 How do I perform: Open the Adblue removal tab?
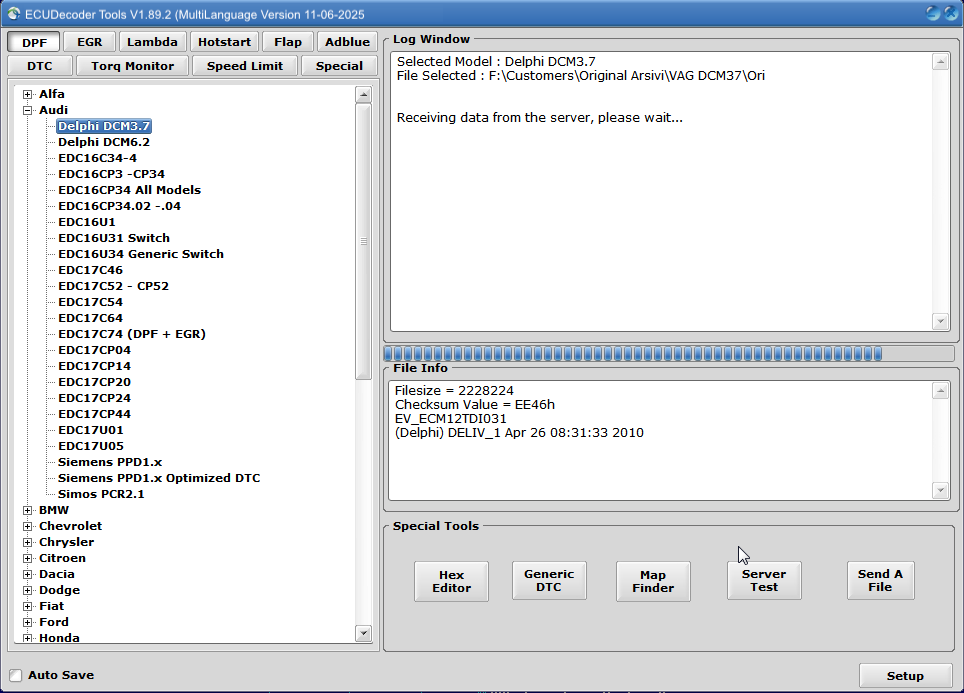[x=347, y=41]
